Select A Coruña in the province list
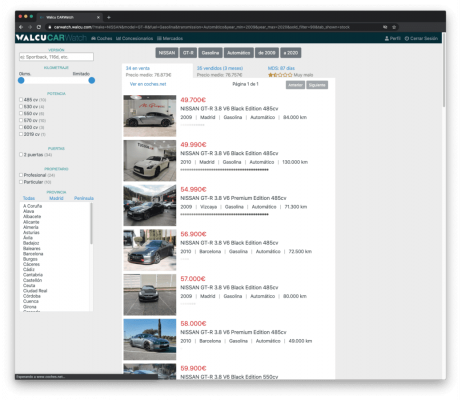The image size is (461, 400). coord(32,206)
